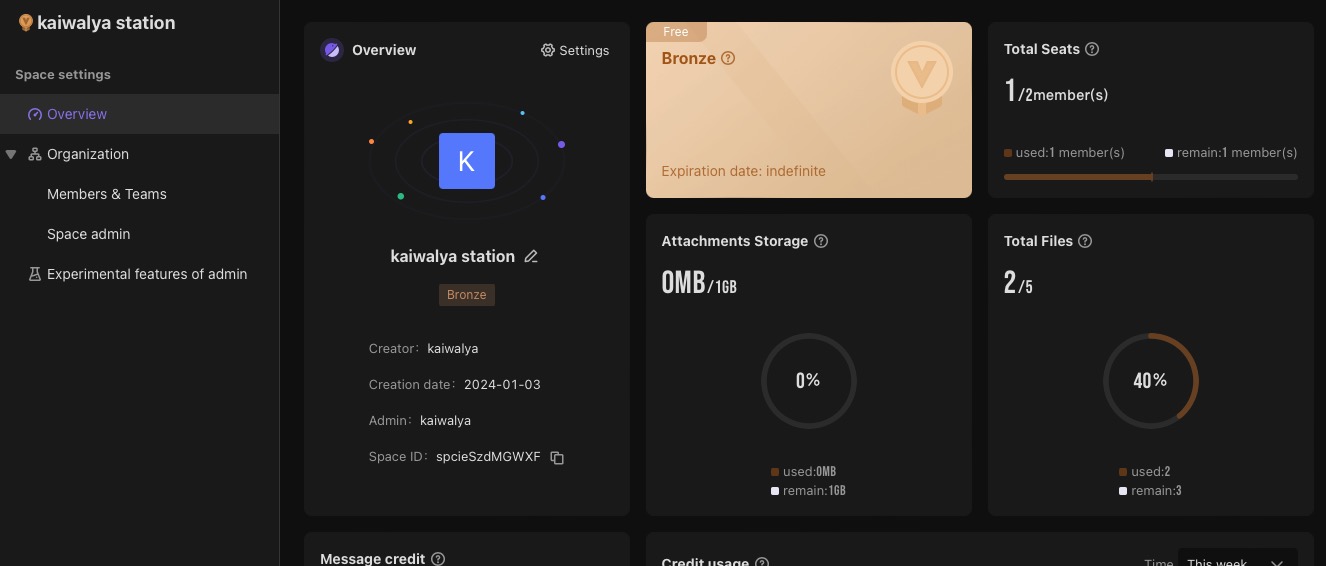Click the Space ID value spcieSzdMGWXF
Viewport: 1326px width, 566px height.
[488, 457]
